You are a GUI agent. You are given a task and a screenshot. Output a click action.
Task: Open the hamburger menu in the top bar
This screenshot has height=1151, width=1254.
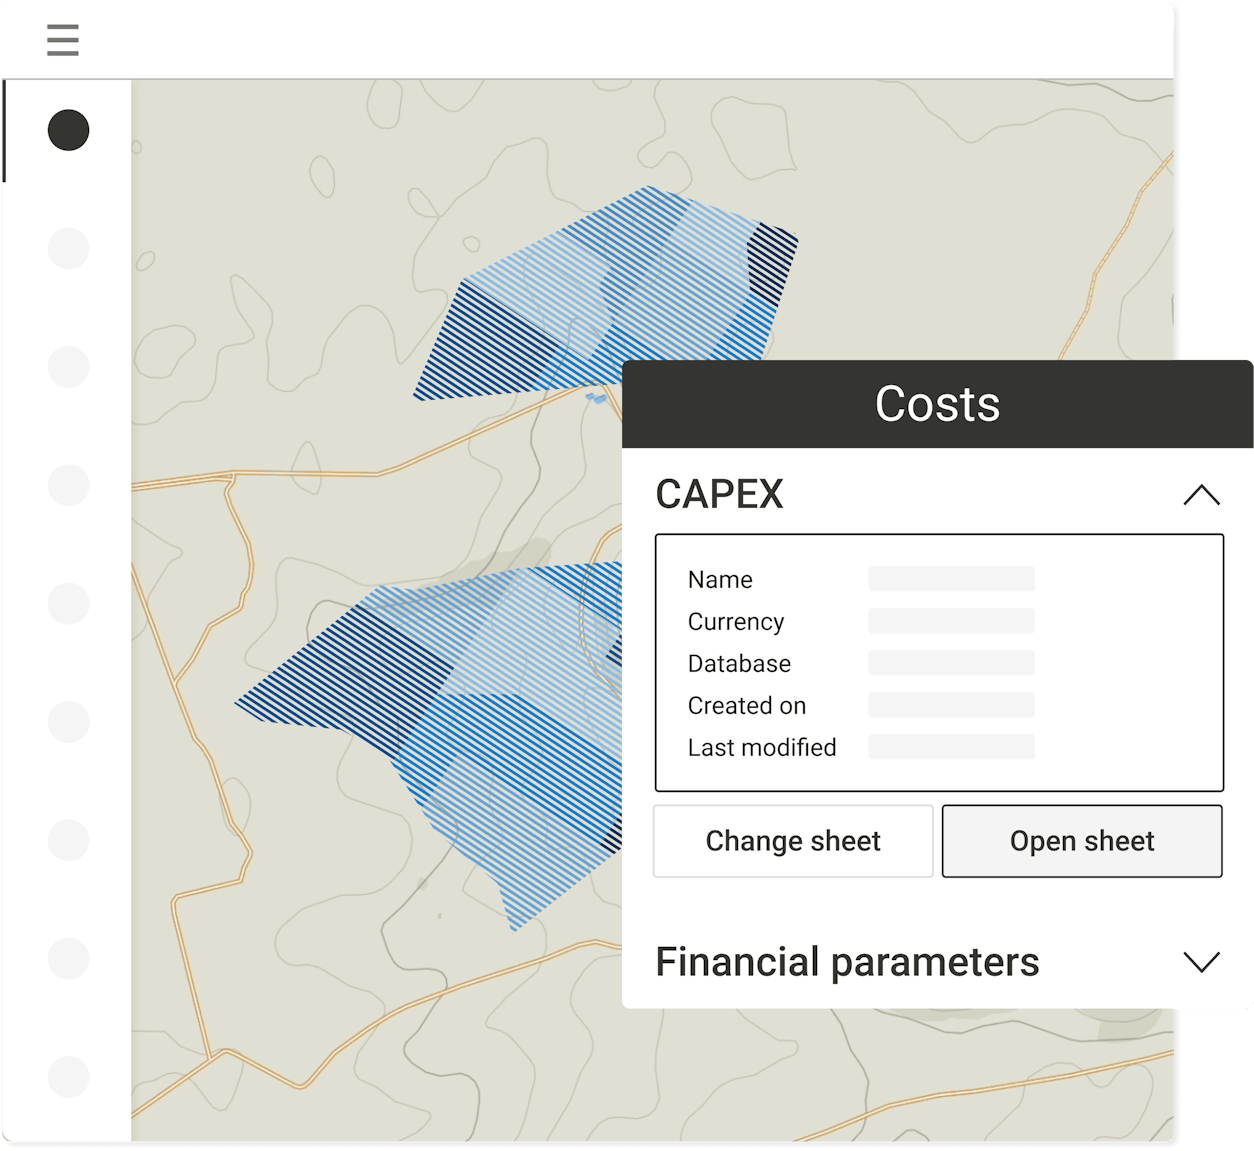62,40
